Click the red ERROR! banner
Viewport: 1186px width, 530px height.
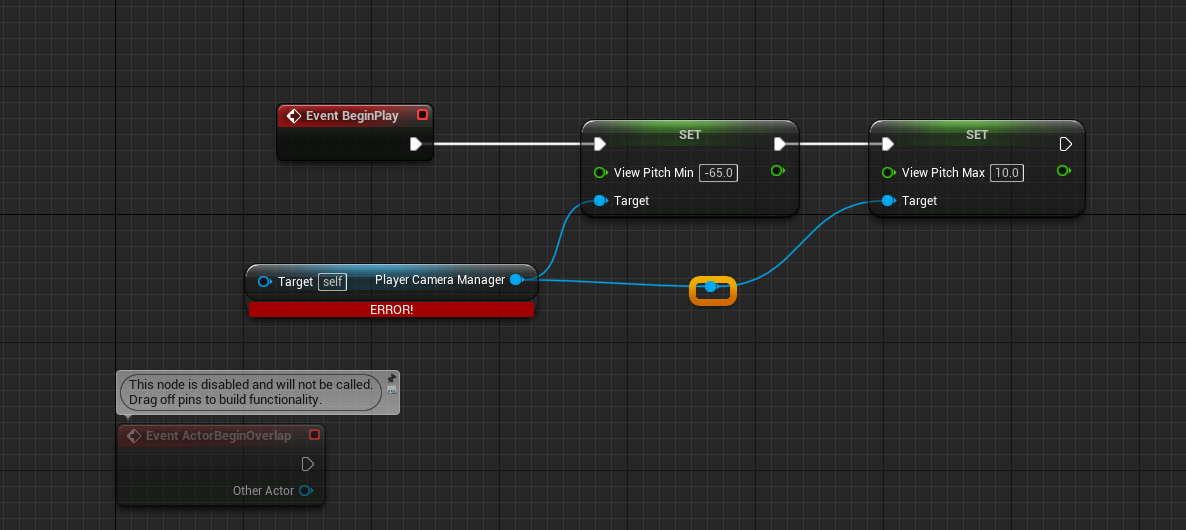(391, 309)
